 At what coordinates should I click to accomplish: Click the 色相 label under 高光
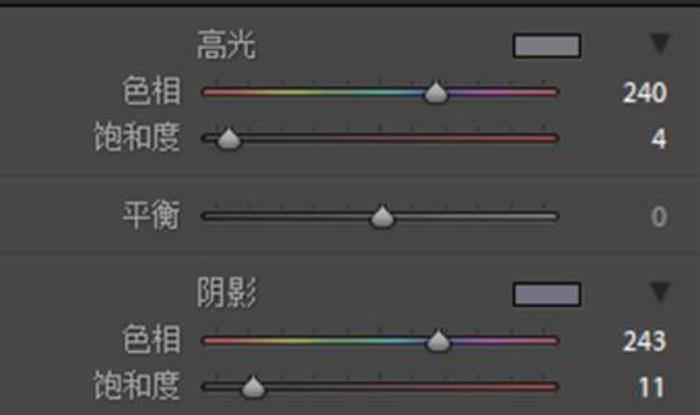click(152, 91)
